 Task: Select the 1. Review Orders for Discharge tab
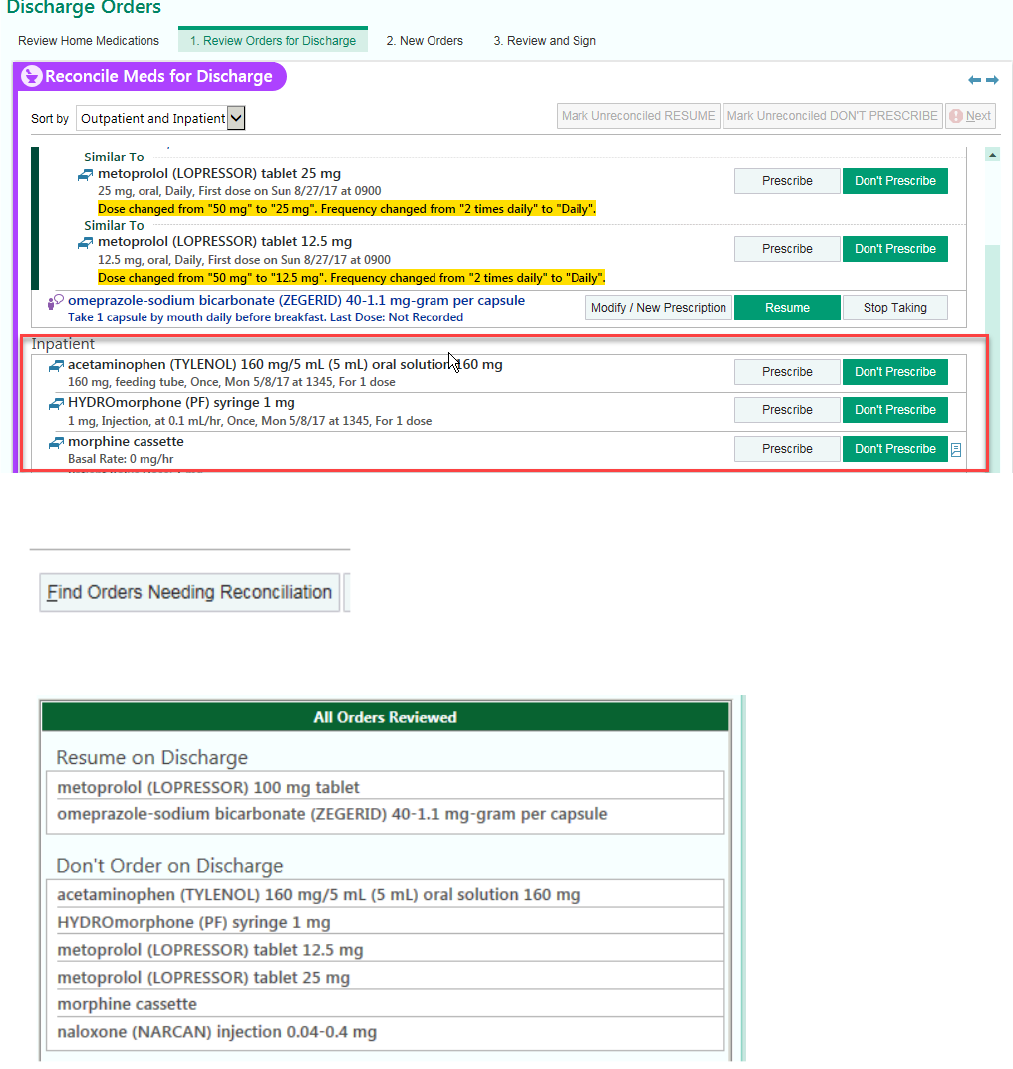point(273,40)
